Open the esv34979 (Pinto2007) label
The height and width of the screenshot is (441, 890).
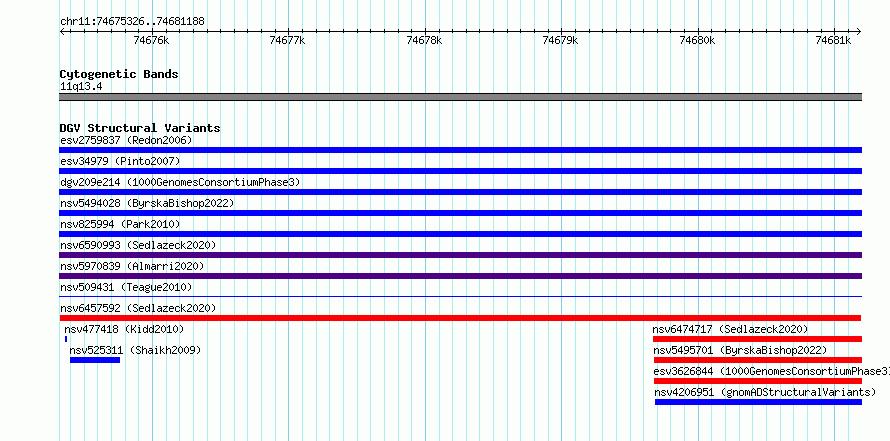pos(120,161)
